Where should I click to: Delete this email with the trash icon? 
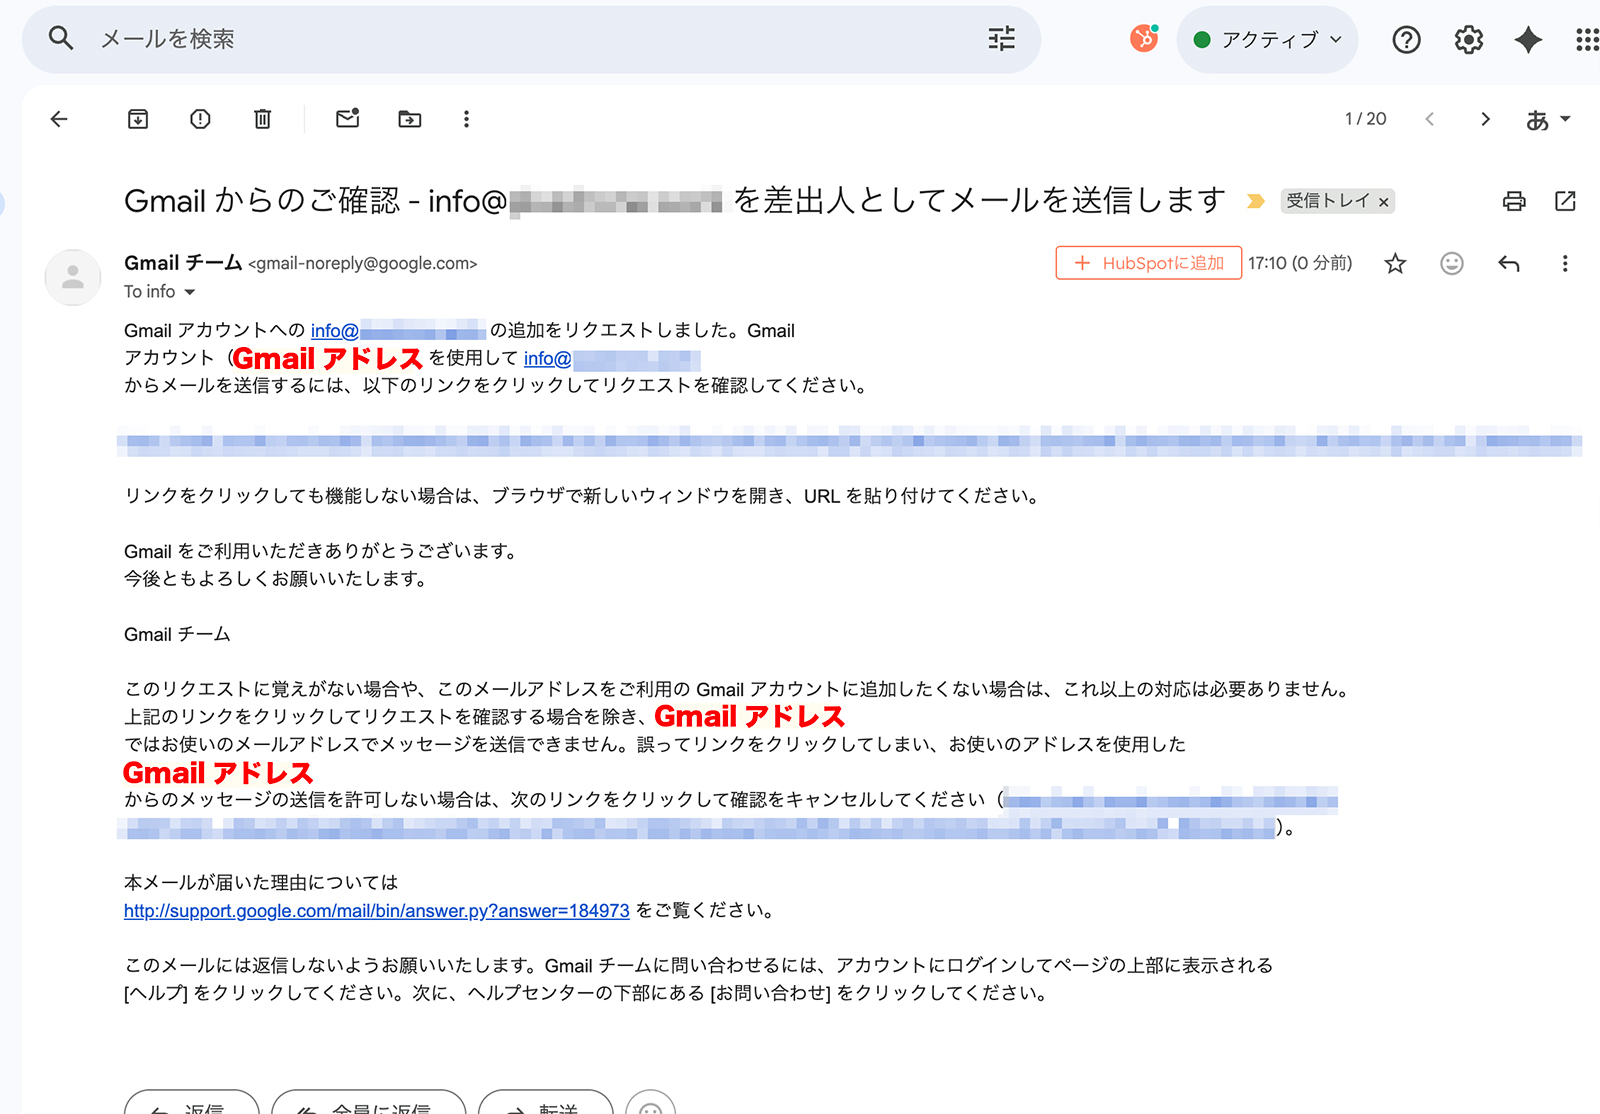[x=262, y=119]
